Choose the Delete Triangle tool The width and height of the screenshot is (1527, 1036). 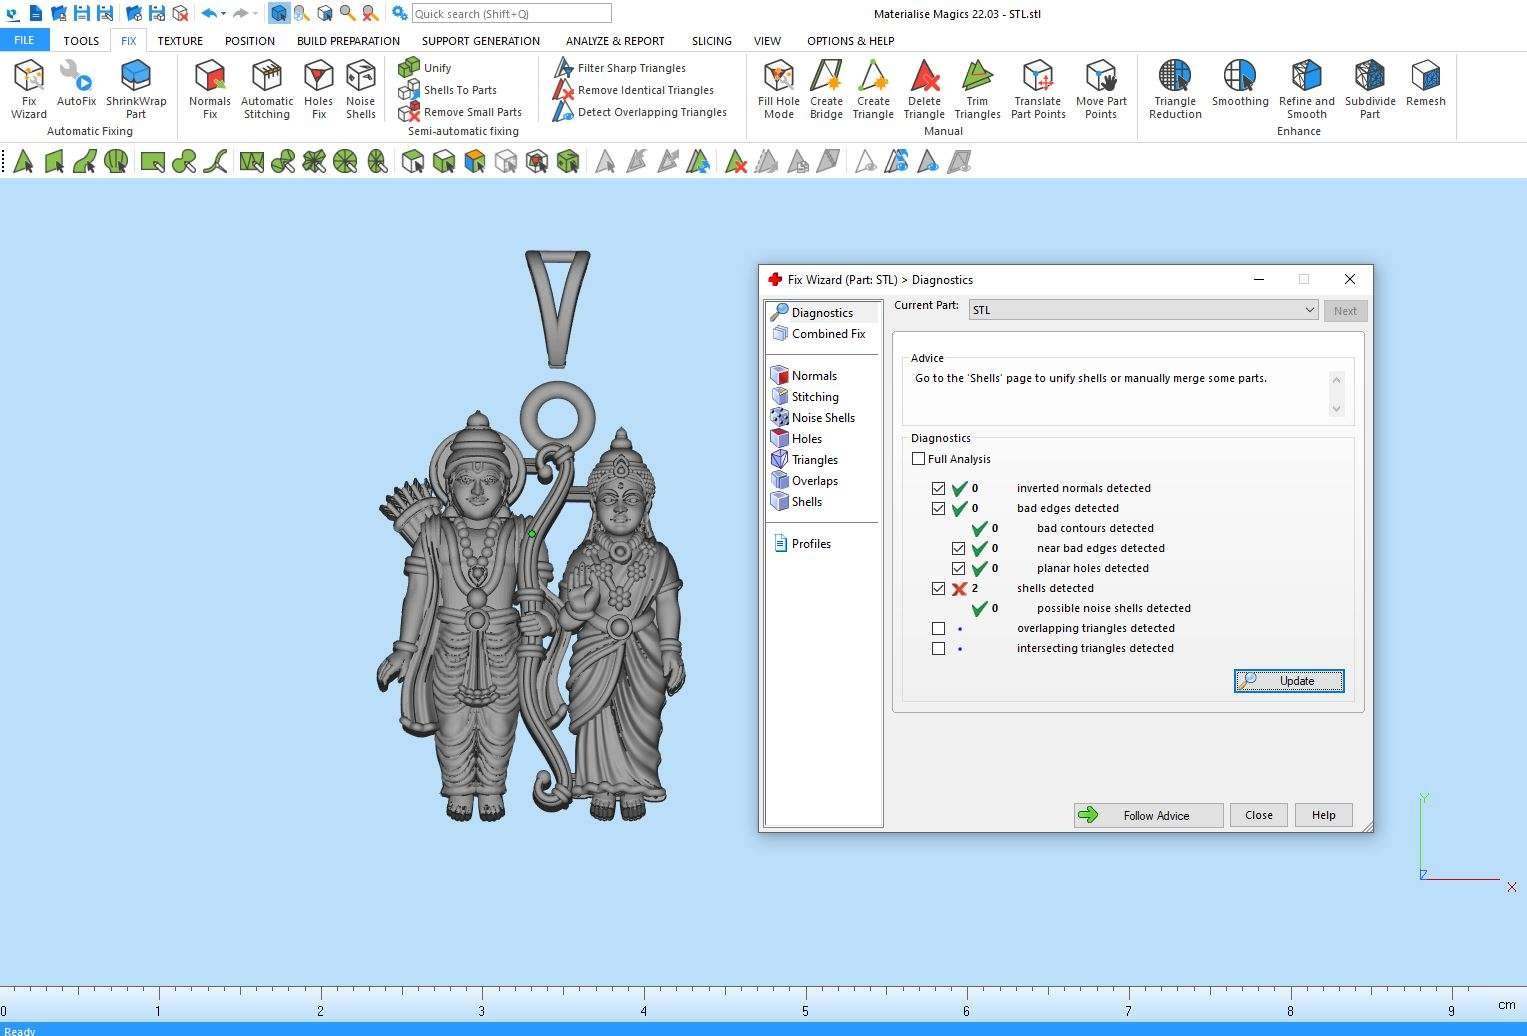(924, 88)
